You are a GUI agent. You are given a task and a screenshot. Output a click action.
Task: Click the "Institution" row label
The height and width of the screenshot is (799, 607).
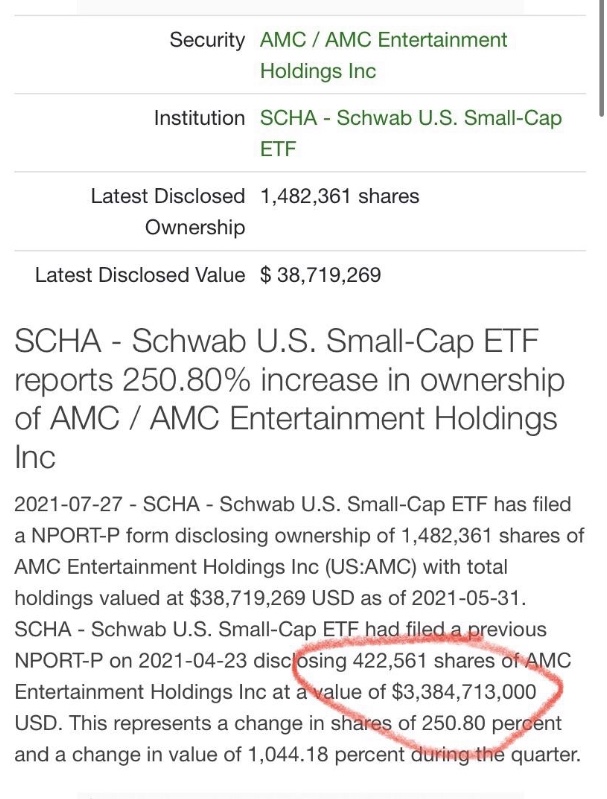pyautogui.click(x=199, y=118)
